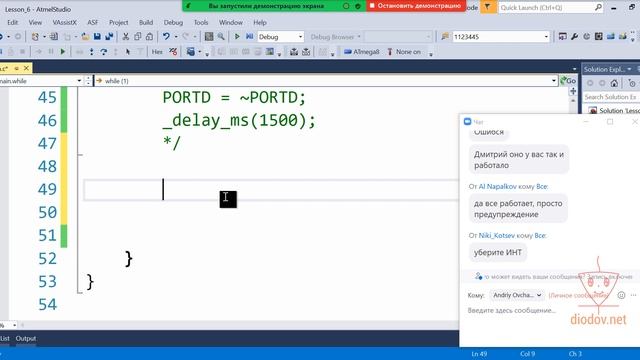Click the Quick Launch search field
Viewport: 640px width, 360px height.
pos(550,7)
